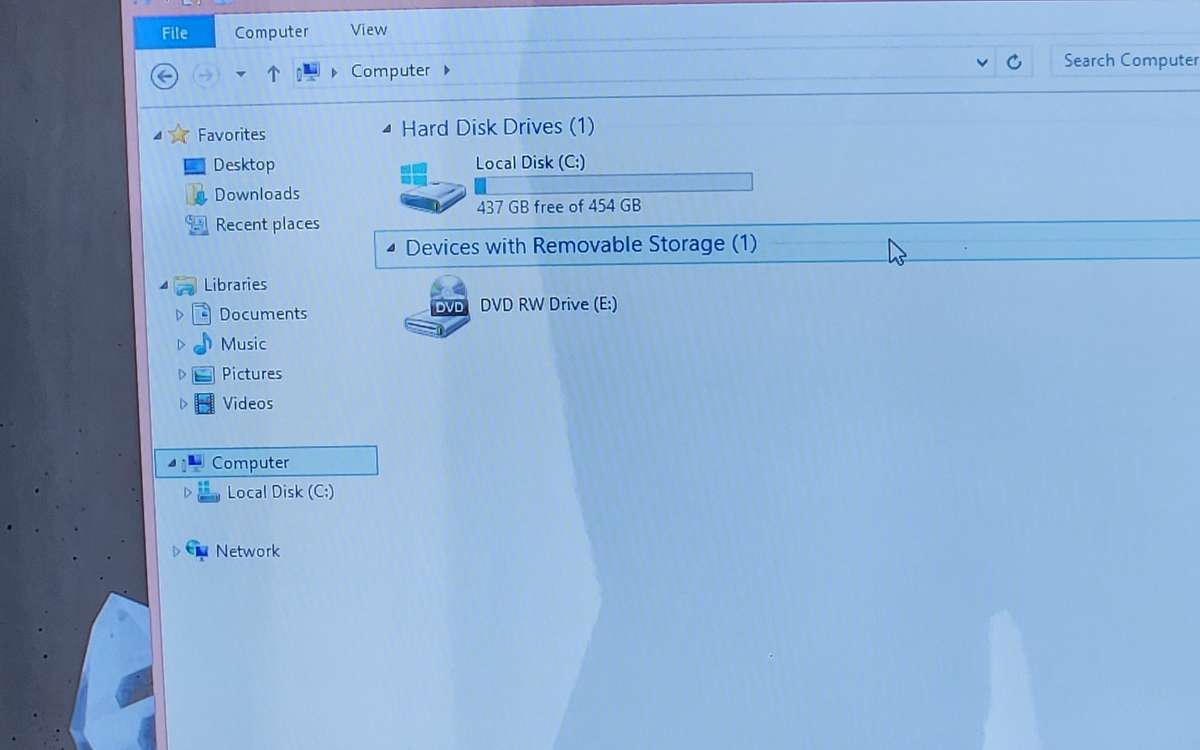Collapse the Hard Disk Drives group
The width and height of the screenshot is (1200, 750).
(x=387, y=128)
